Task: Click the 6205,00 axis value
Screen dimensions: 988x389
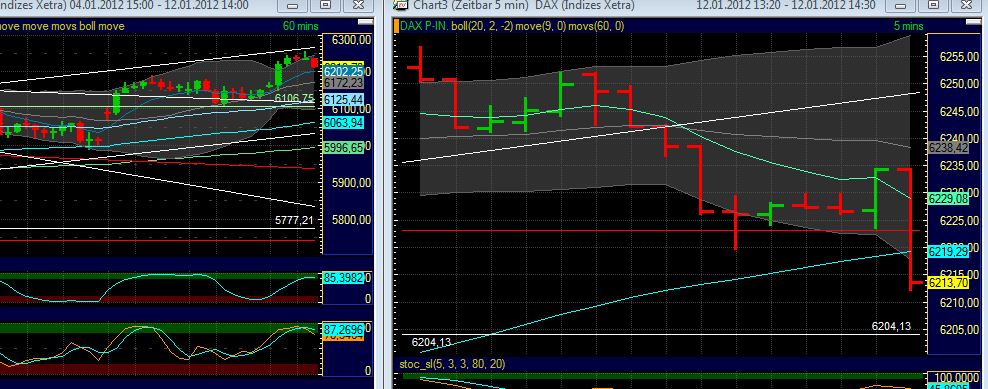Action: coord(960,330)
